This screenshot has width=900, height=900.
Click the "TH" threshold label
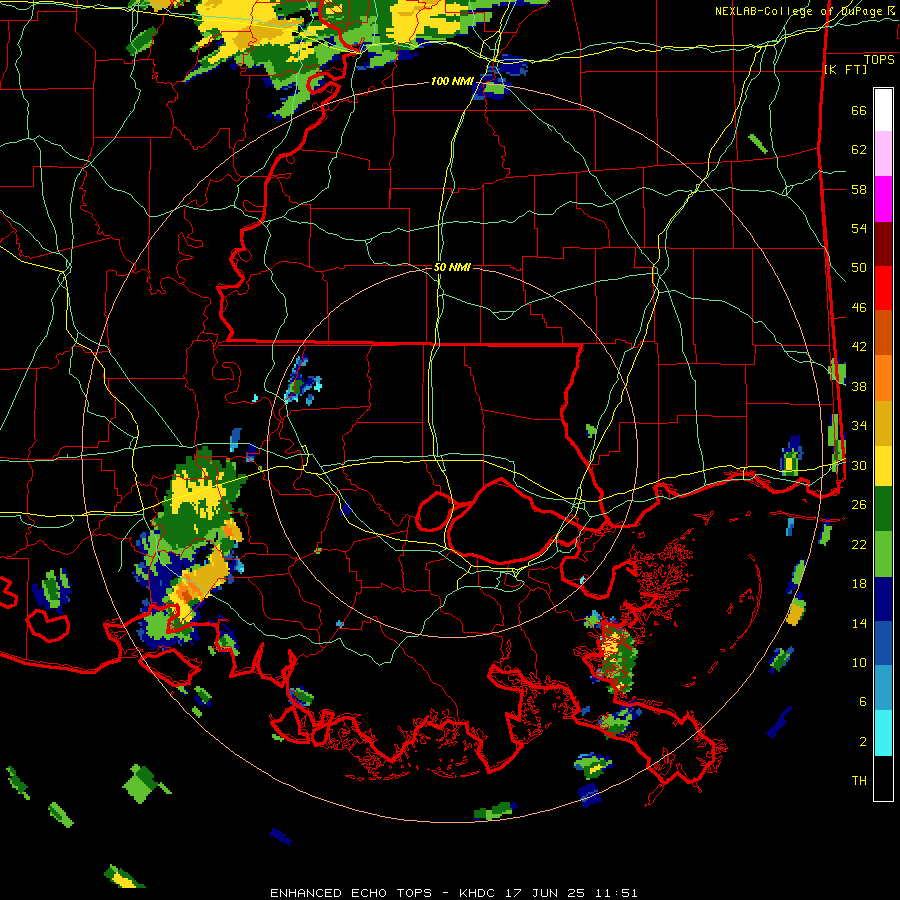pos(859,780)
